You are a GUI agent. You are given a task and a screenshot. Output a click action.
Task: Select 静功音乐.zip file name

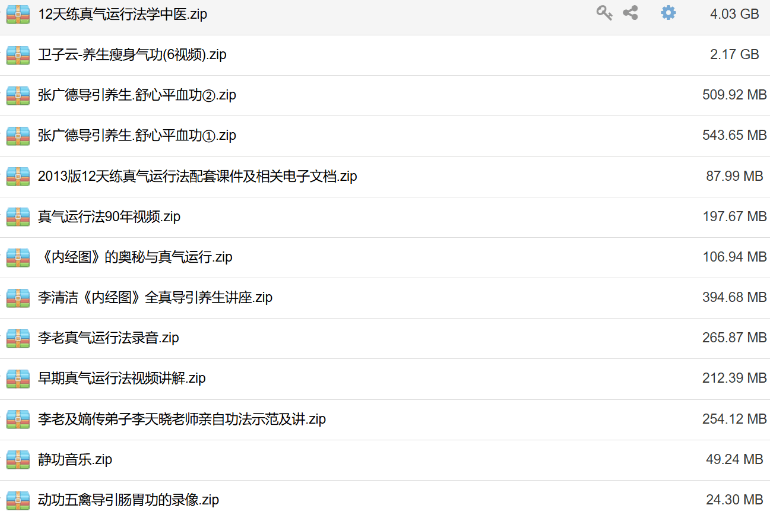tap(75, 459)
